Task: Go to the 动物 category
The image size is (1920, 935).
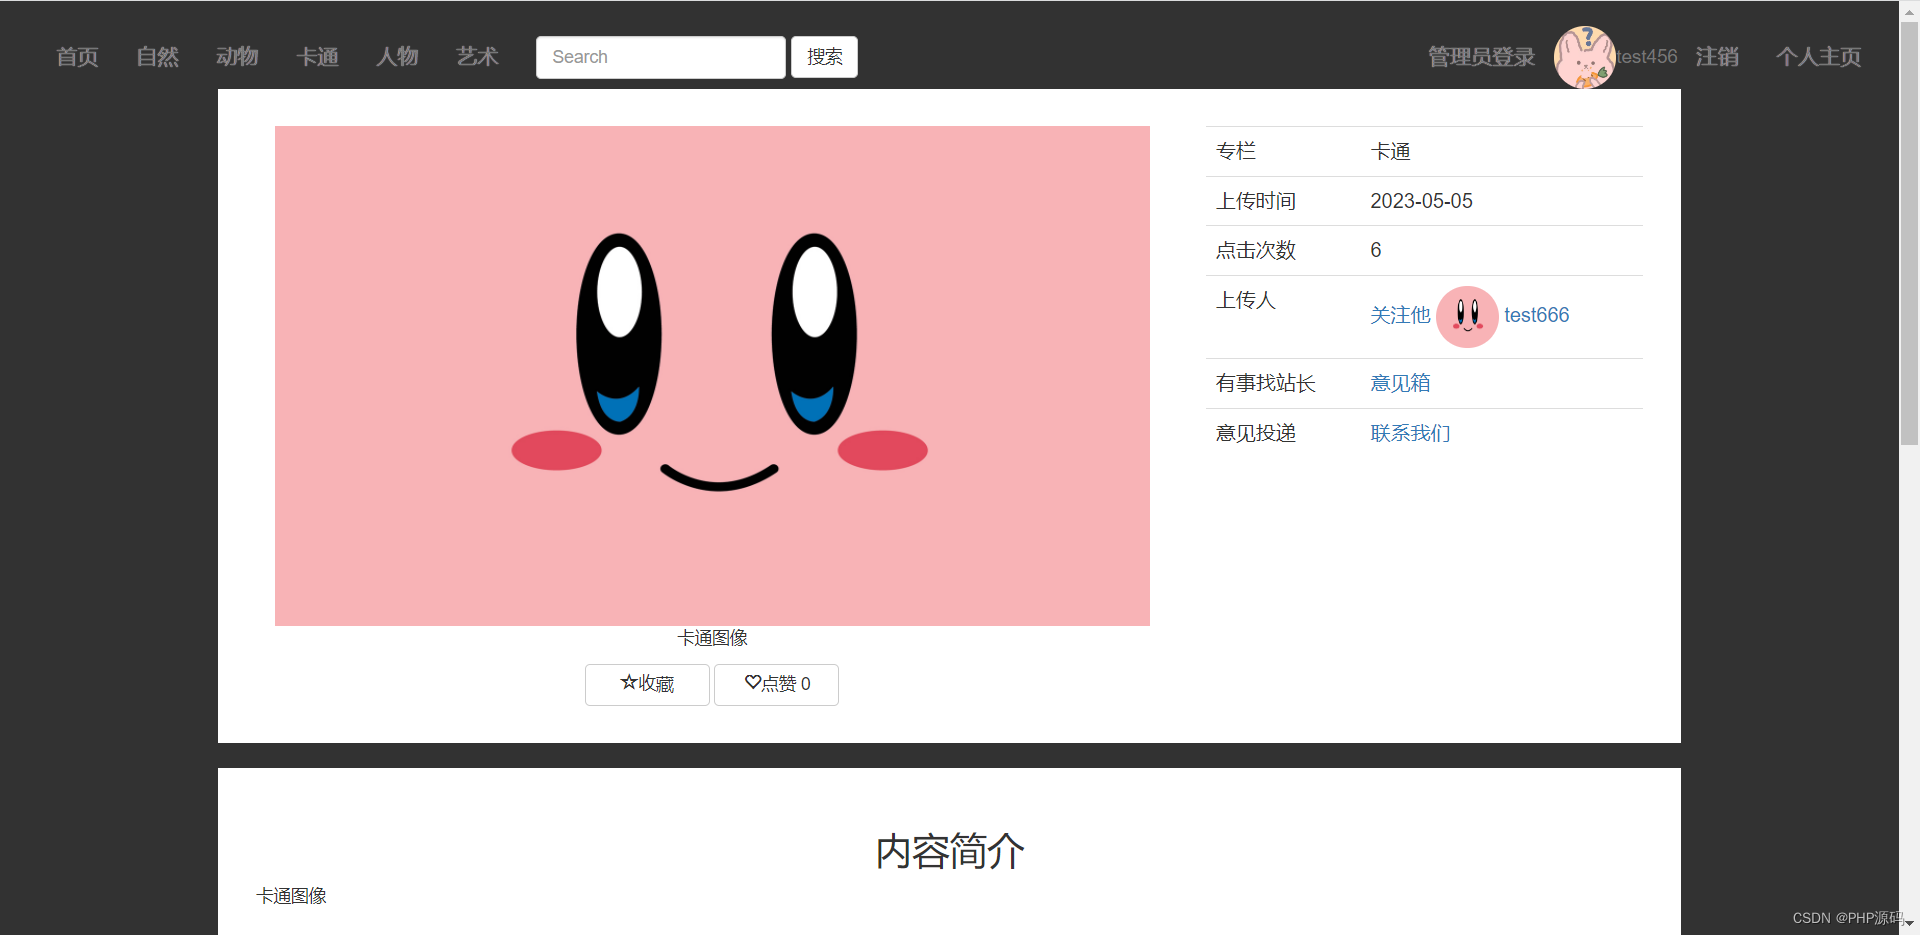Action: (237, 57)
